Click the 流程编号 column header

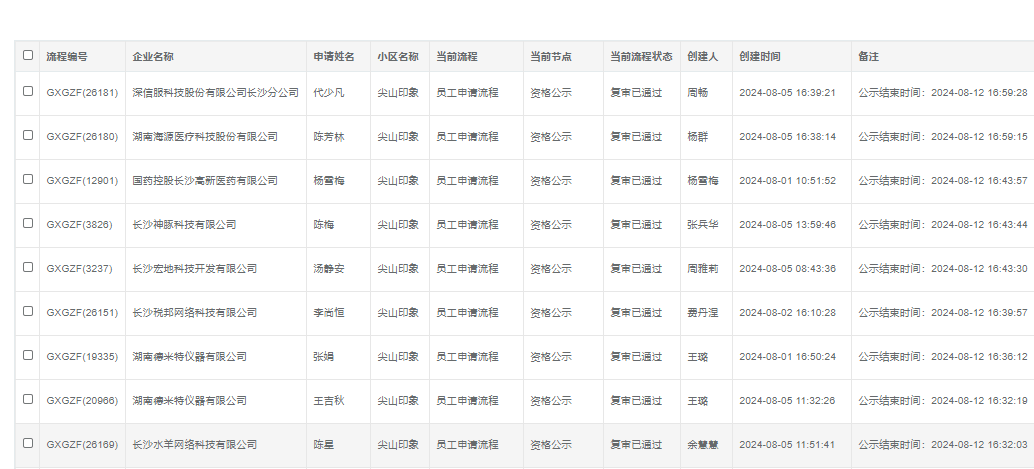67,57
